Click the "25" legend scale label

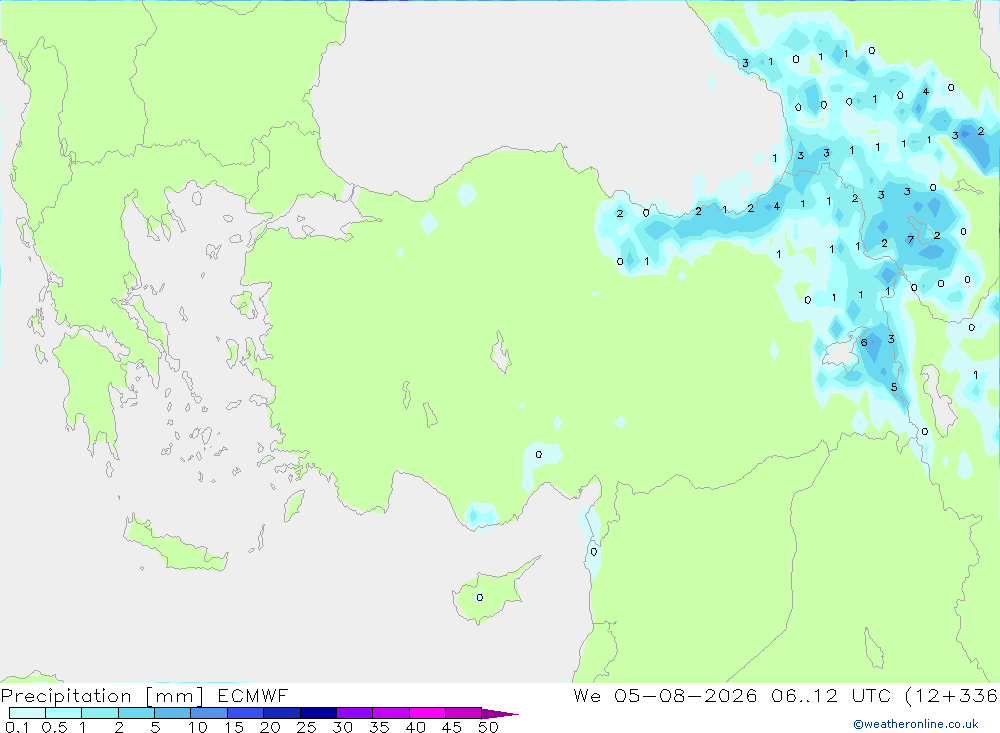click(x=307, y=727)
